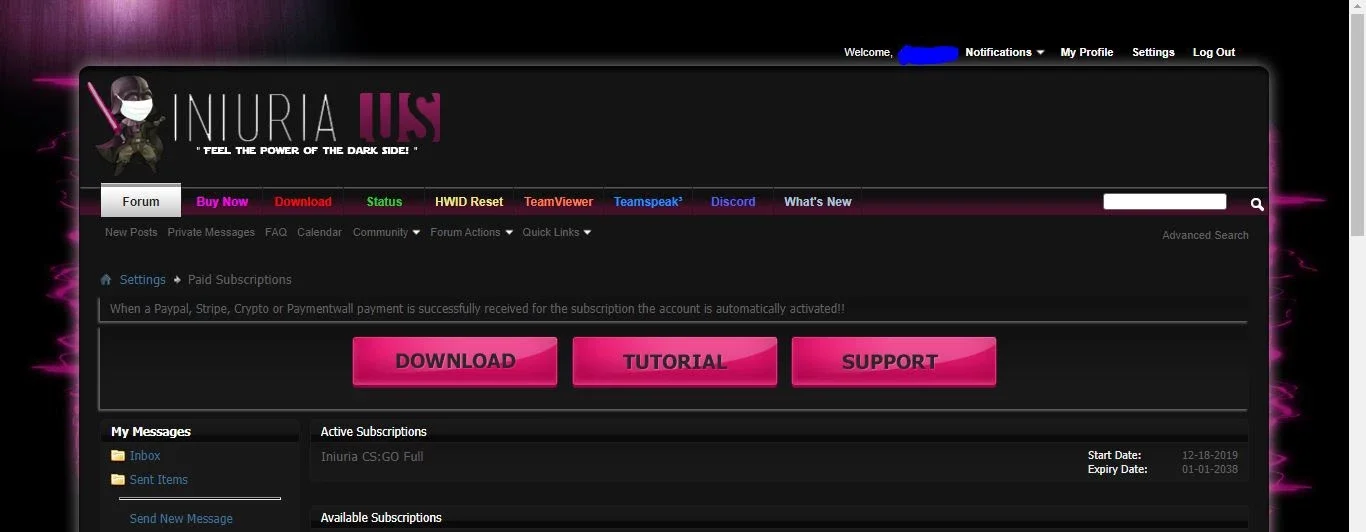Open the Settings link in top bar
This screenshot has height=532, width=1366.
point(1153,52)
